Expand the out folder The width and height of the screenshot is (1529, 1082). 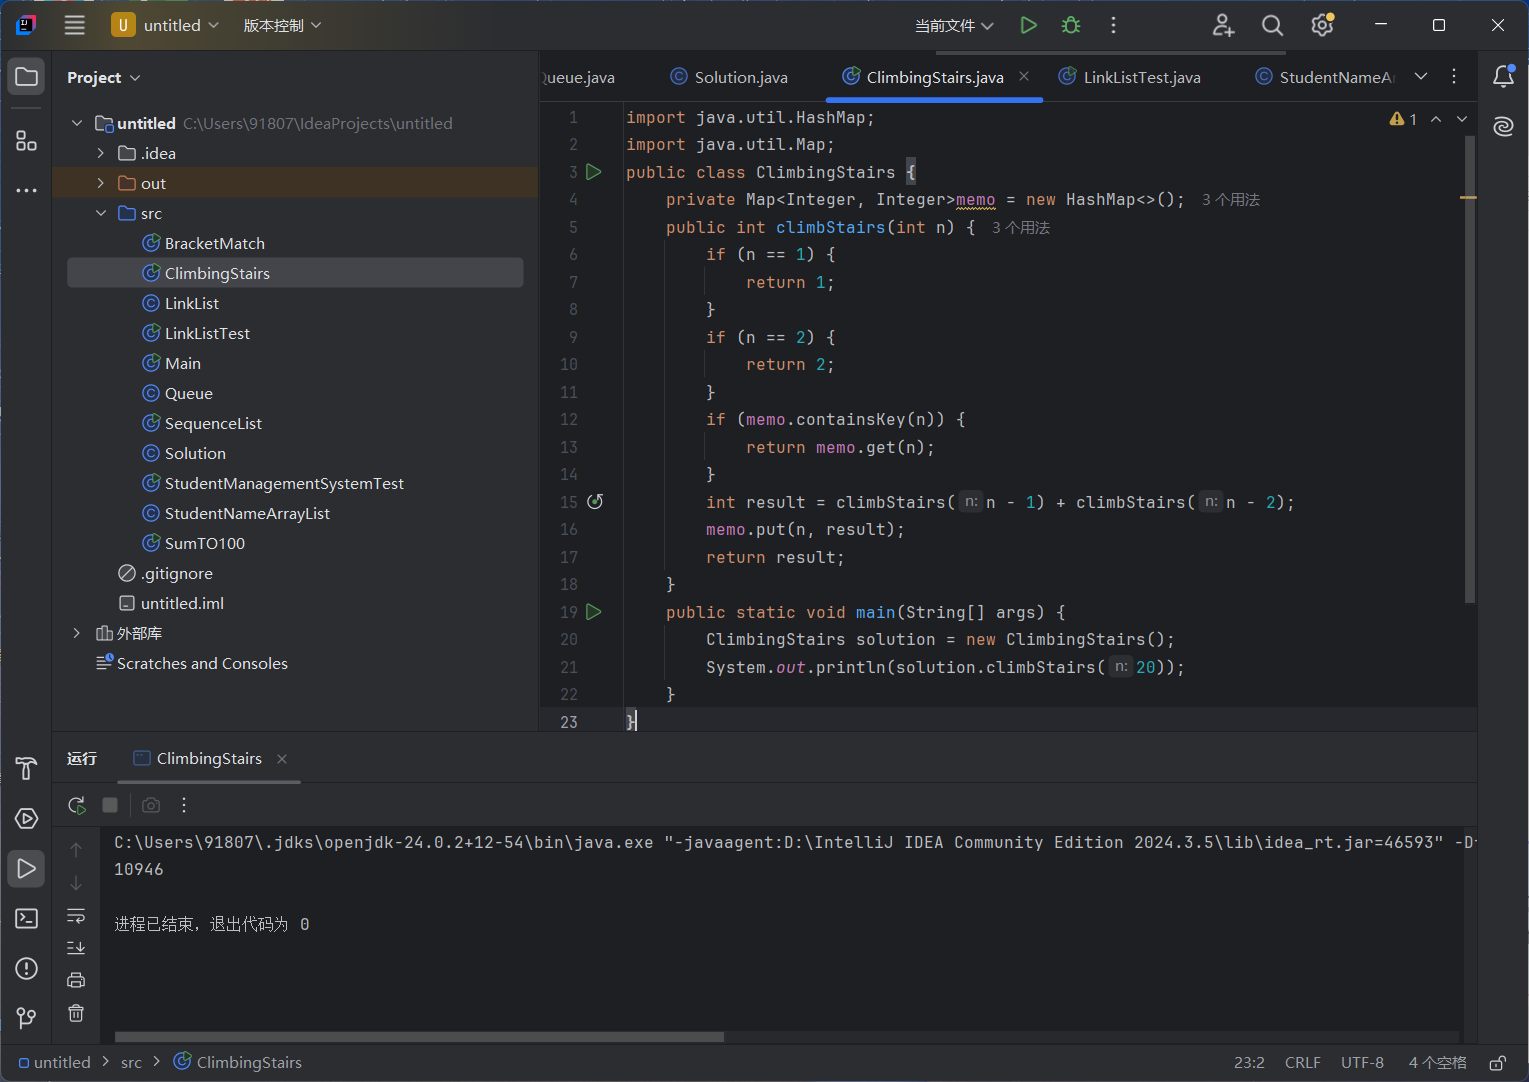tap(101, 183)
